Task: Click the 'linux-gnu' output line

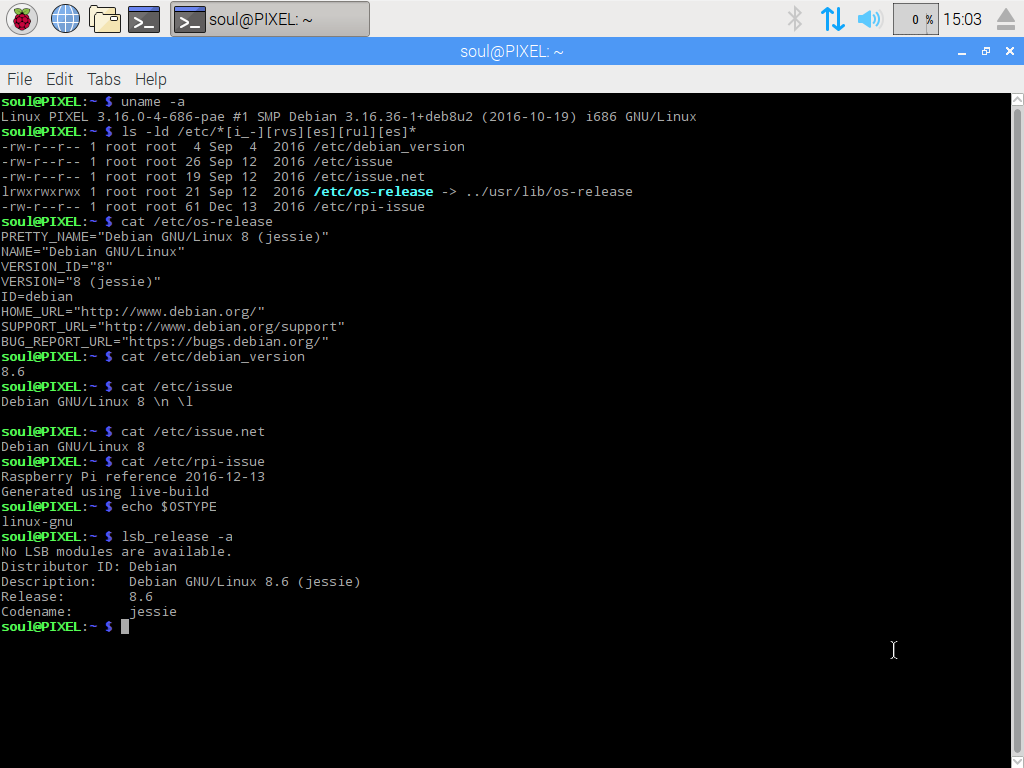Action: coord(37,521)
